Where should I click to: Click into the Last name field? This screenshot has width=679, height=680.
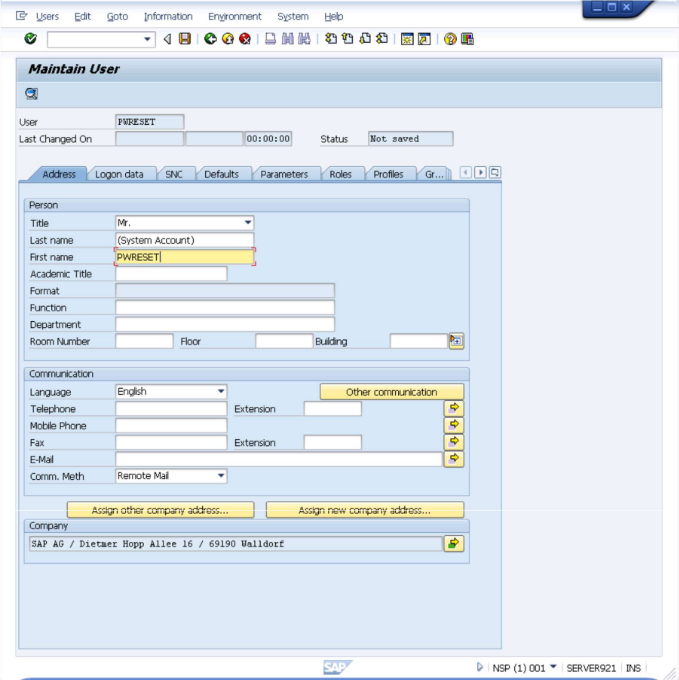click(184, 240)
